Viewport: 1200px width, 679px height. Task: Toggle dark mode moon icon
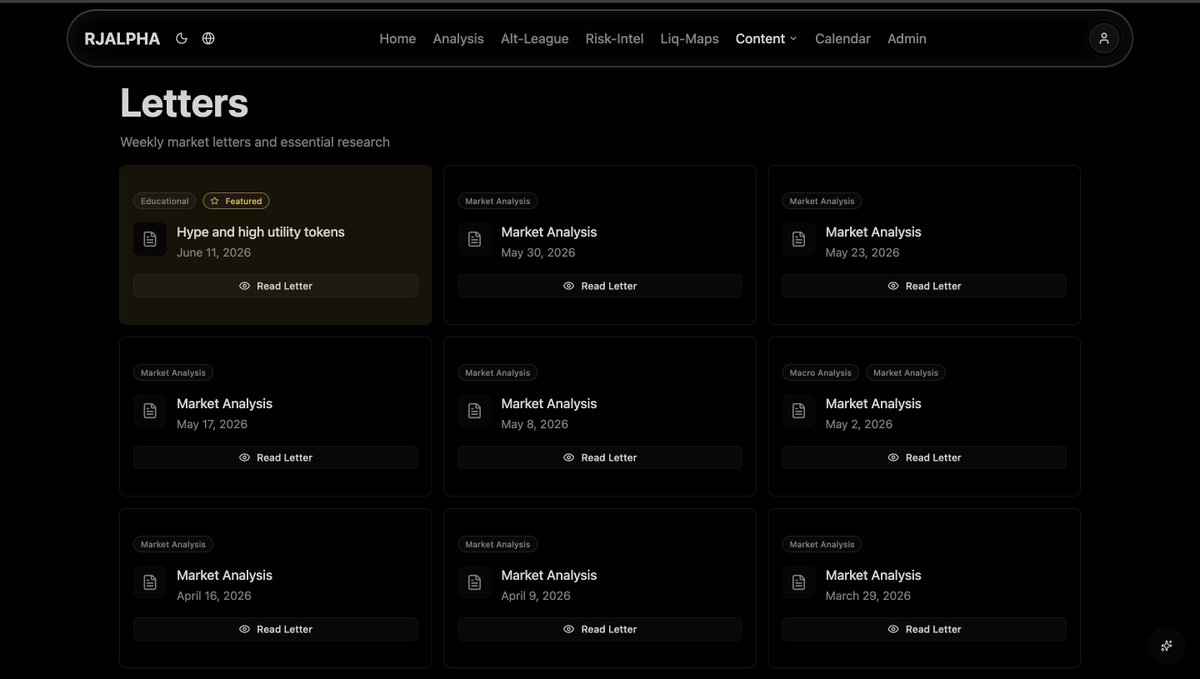pyautogui.click(x=181, y=38)
